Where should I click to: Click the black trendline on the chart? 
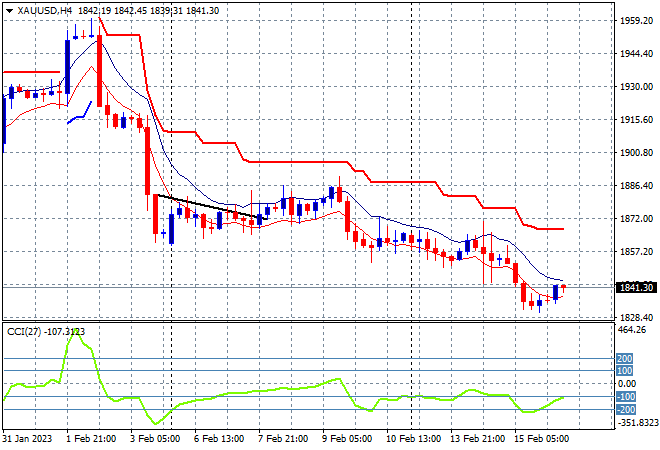(213, 207)
